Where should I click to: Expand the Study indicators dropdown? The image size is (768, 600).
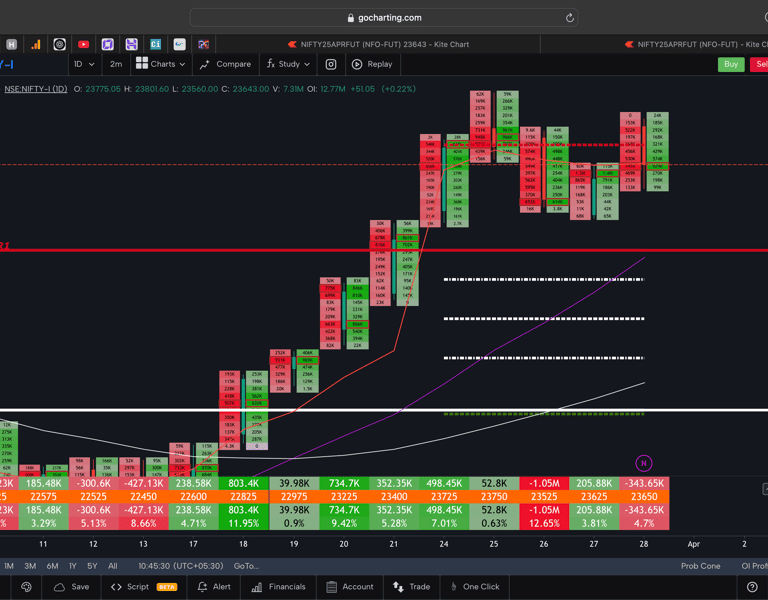tap(288, 64)
